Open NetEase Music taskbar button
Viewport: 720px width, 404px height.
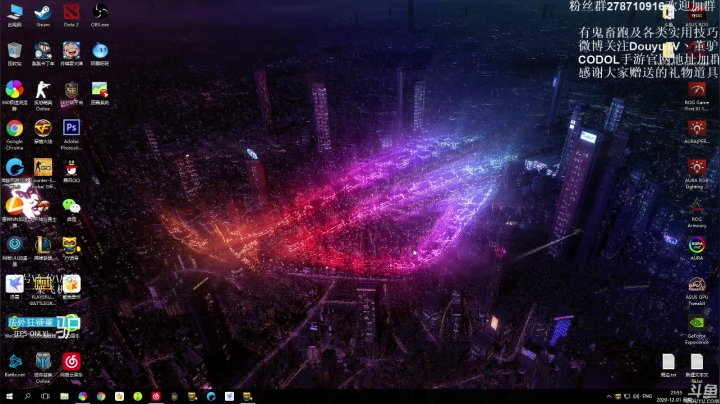(x=156, y=396)
